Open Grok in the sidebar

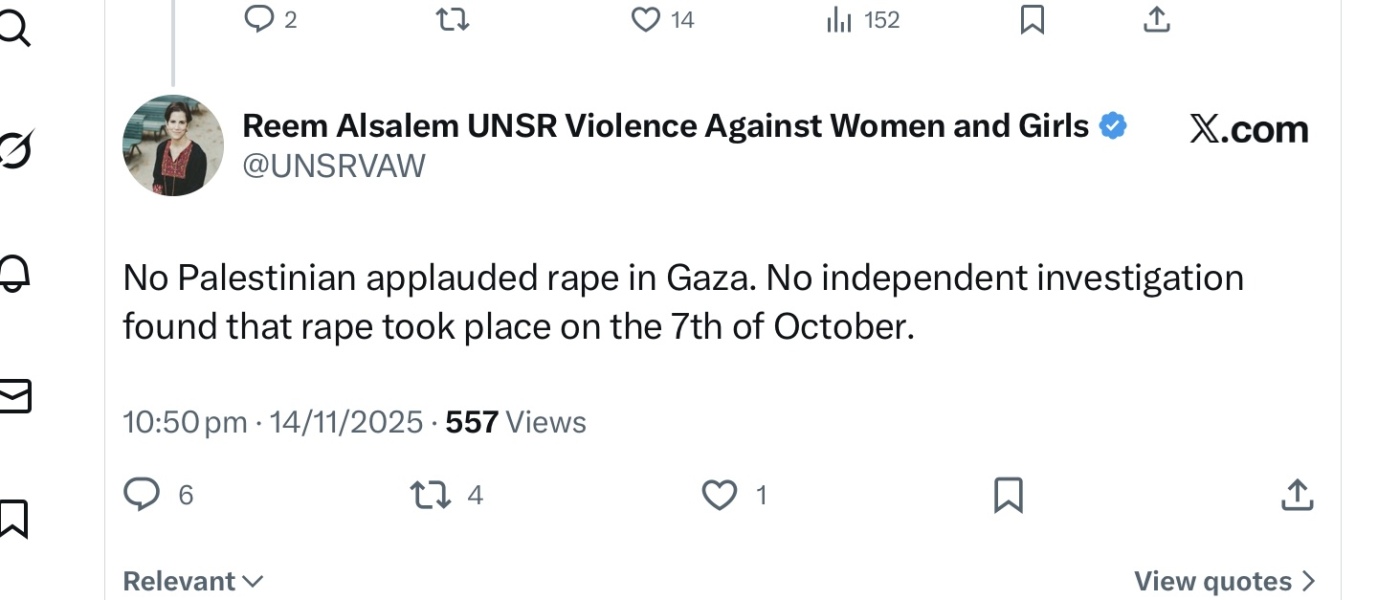pyautogui.click(x=15, y=148)
